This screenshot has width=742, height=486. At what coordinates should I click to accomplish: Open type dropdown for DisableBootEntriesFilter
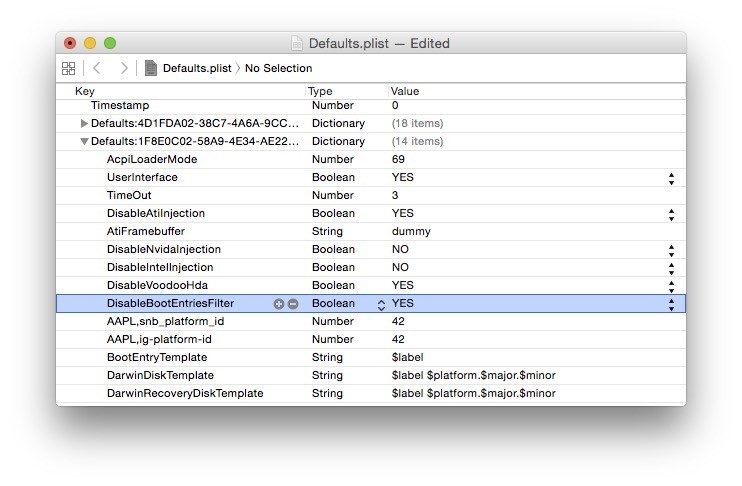tap(381, 304)
